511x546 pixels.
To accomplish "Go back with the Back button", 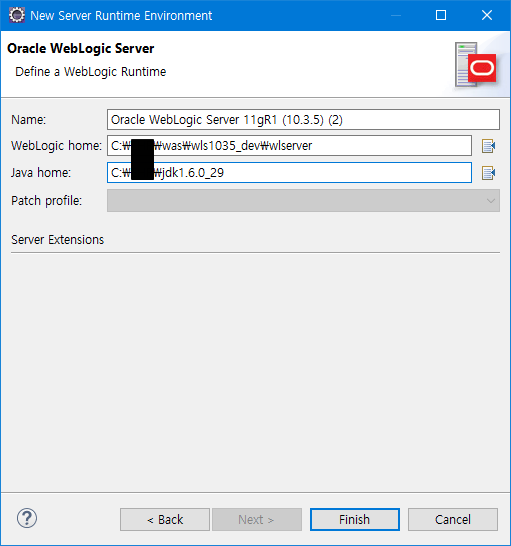I will 165,520.
